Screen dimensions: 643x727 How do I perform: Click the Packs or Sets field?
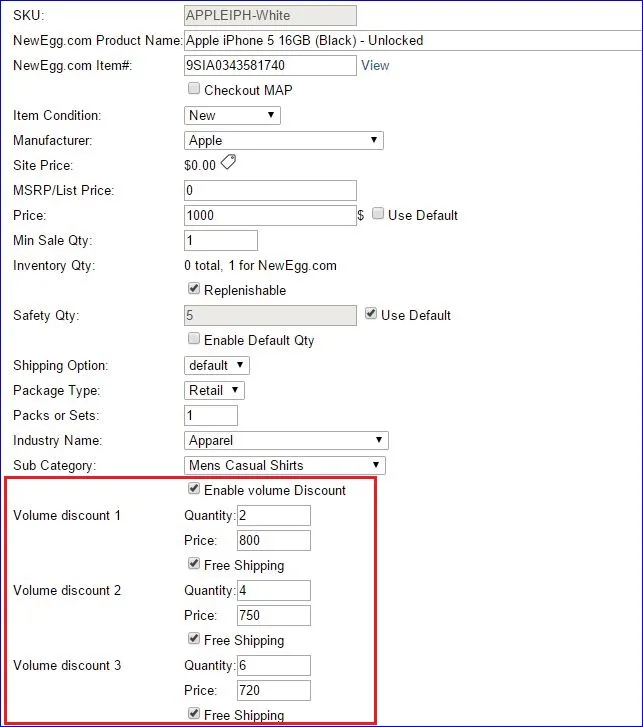coord(211,415)
